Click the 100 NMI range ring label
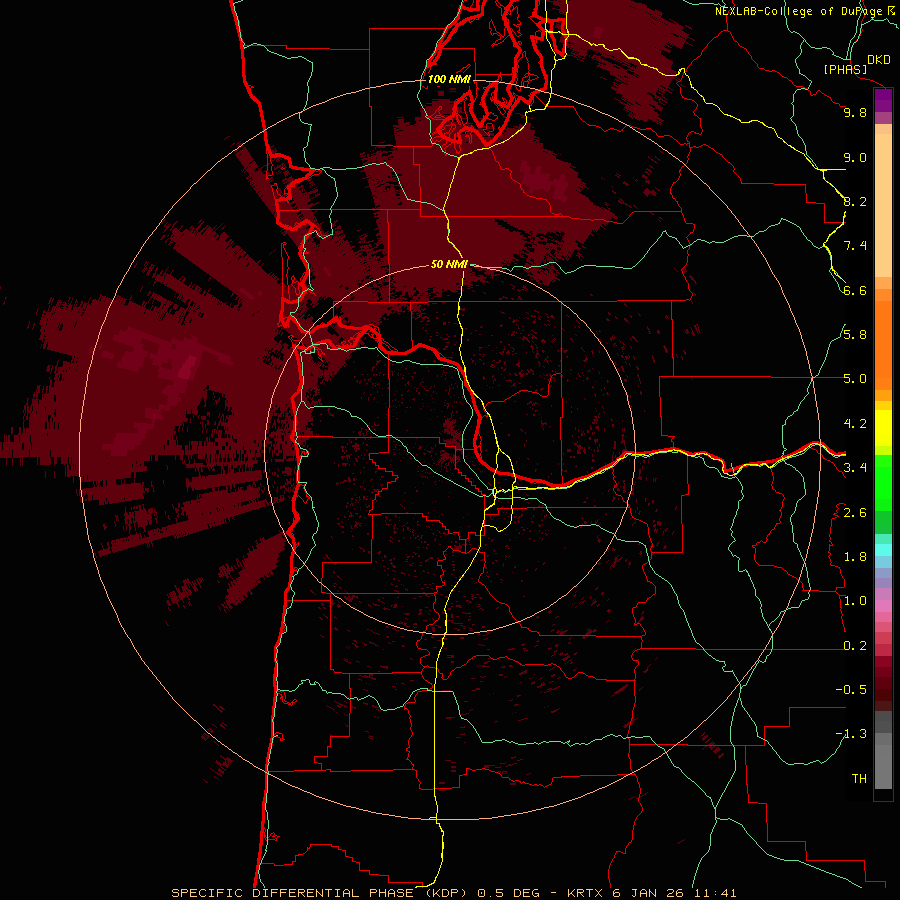900x900 pixels. click(449, 79)
